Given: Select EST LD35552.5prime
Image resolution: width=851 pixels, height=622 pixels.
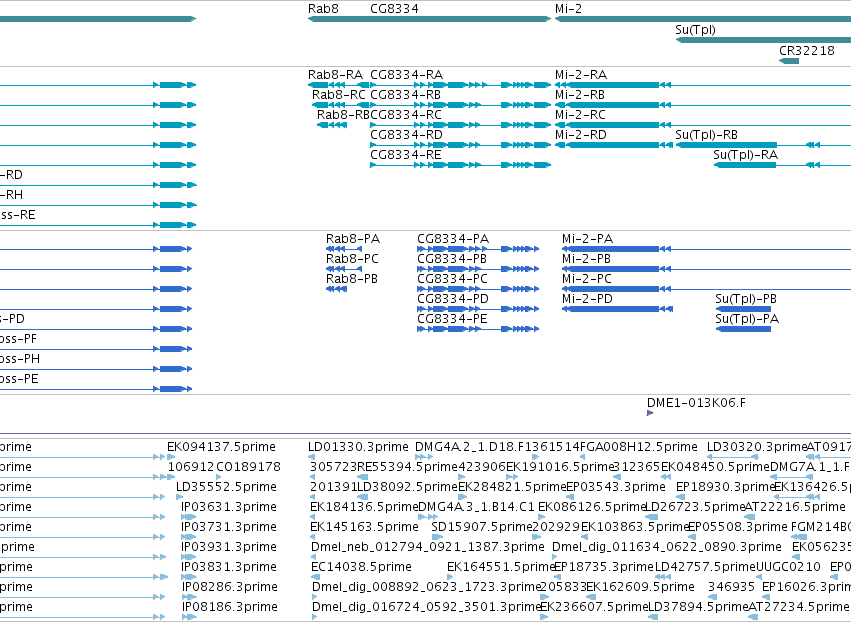Looking at the screenshot, I should point(226,487).
